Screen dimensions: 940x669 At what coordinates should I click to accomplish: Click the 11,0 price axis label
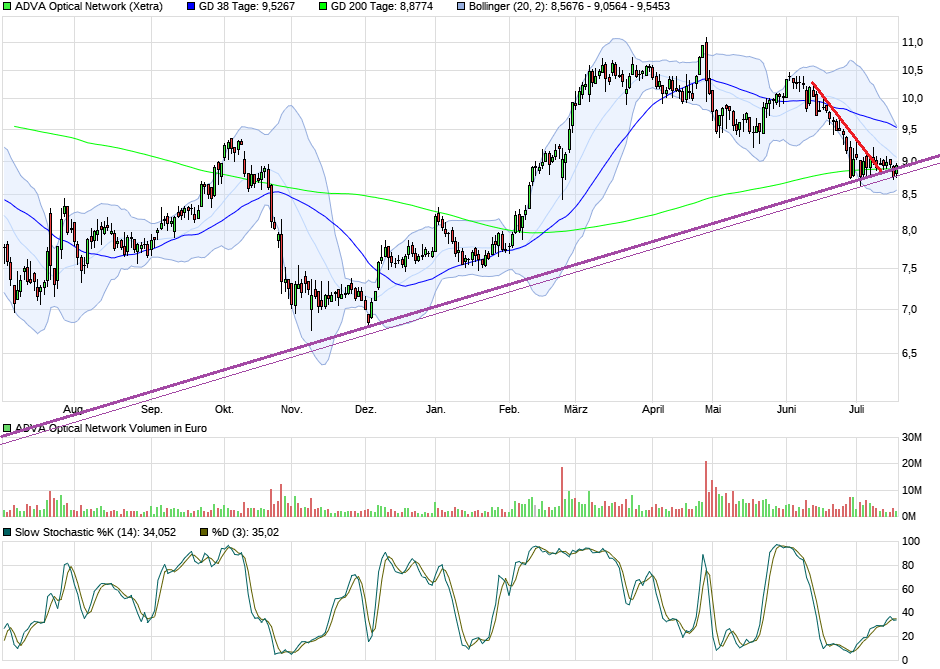point(912,43)
